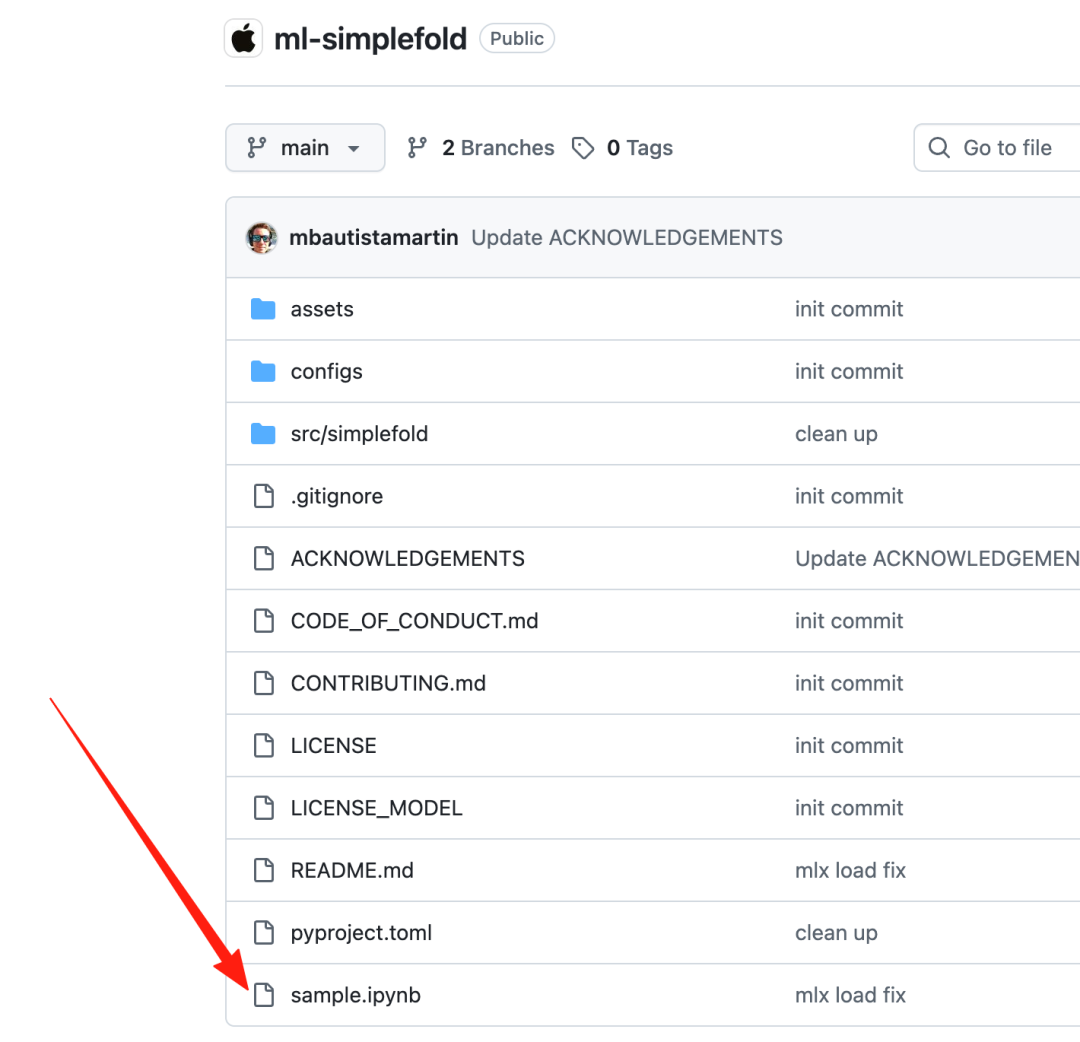Click the 0 Tags link
The width and height of the screenshot is (1080, 1042).
click(x=622, y=148)
